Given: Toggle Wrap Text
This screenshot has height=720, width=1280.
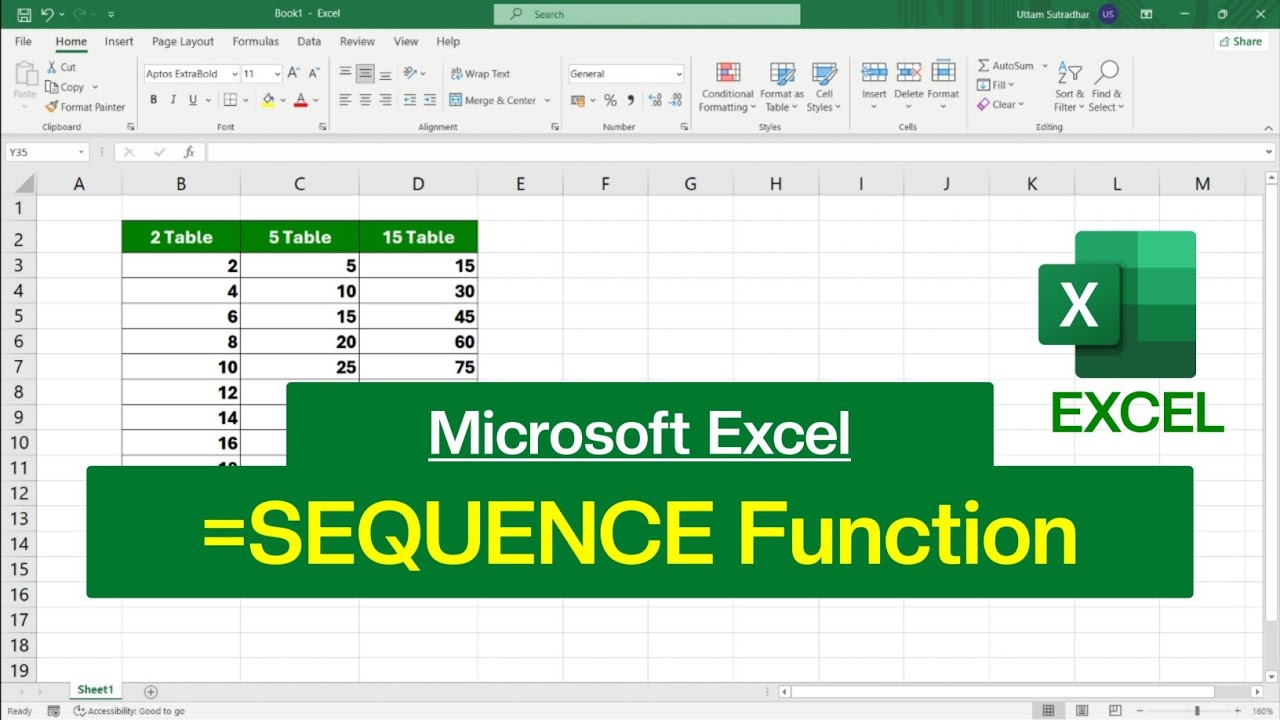Looking at the screenshot, I should point(480,74).
